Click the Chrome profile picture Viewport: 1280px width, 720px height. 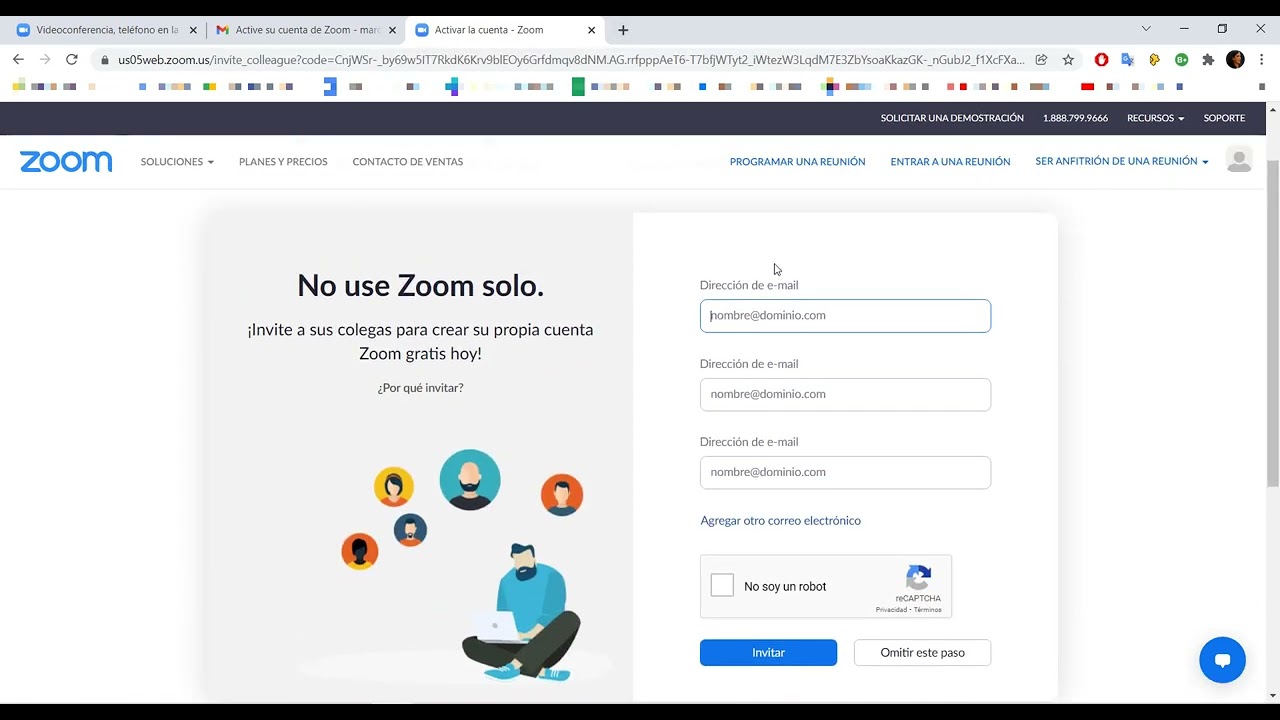point(1235,60)
